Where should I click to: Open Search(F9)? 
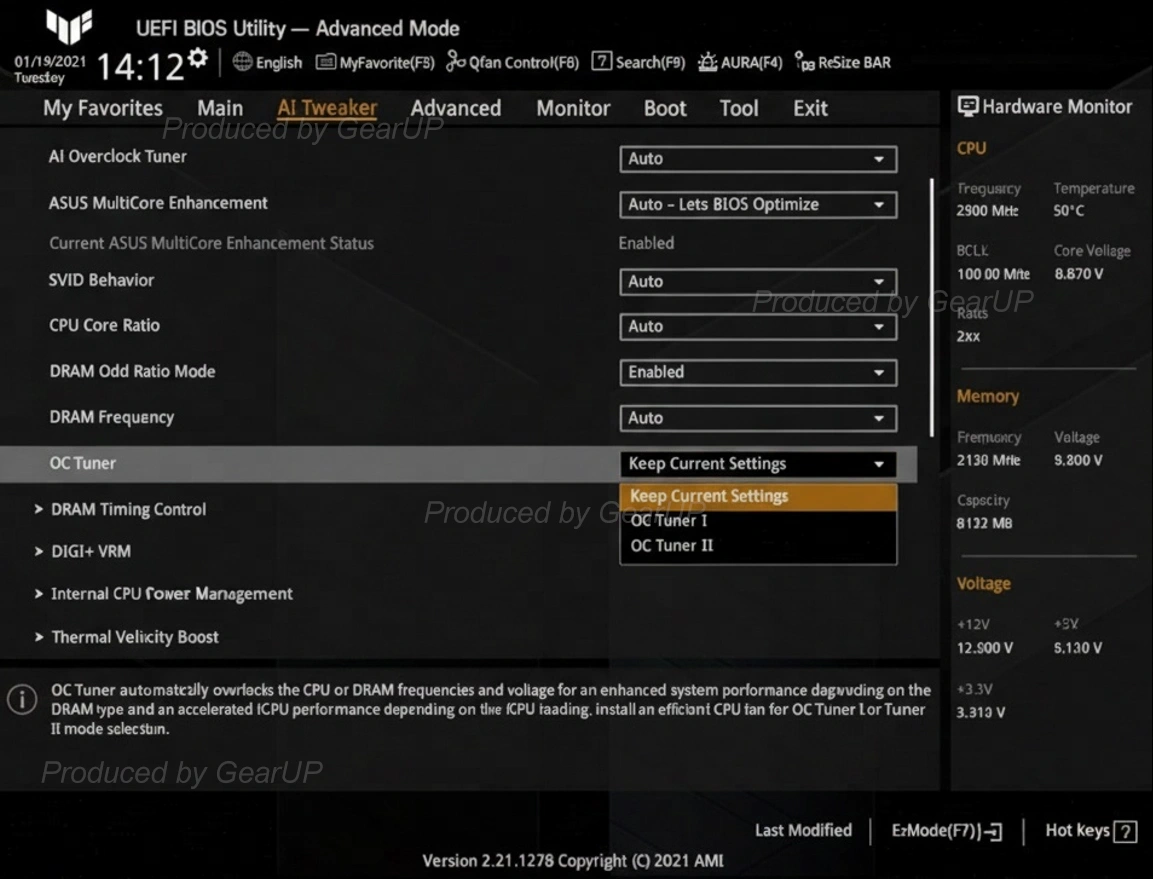point(638,63)
